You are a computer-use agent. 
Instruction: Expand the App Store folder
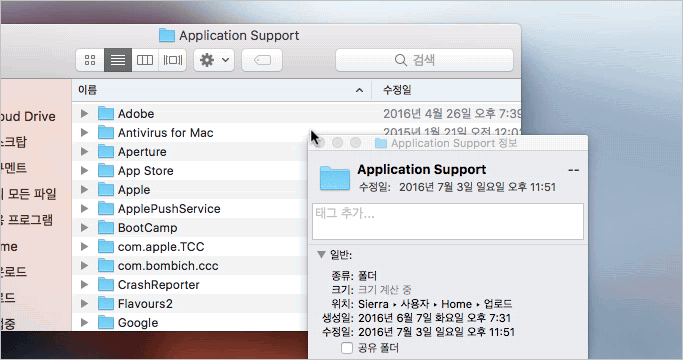click(85, 170)
